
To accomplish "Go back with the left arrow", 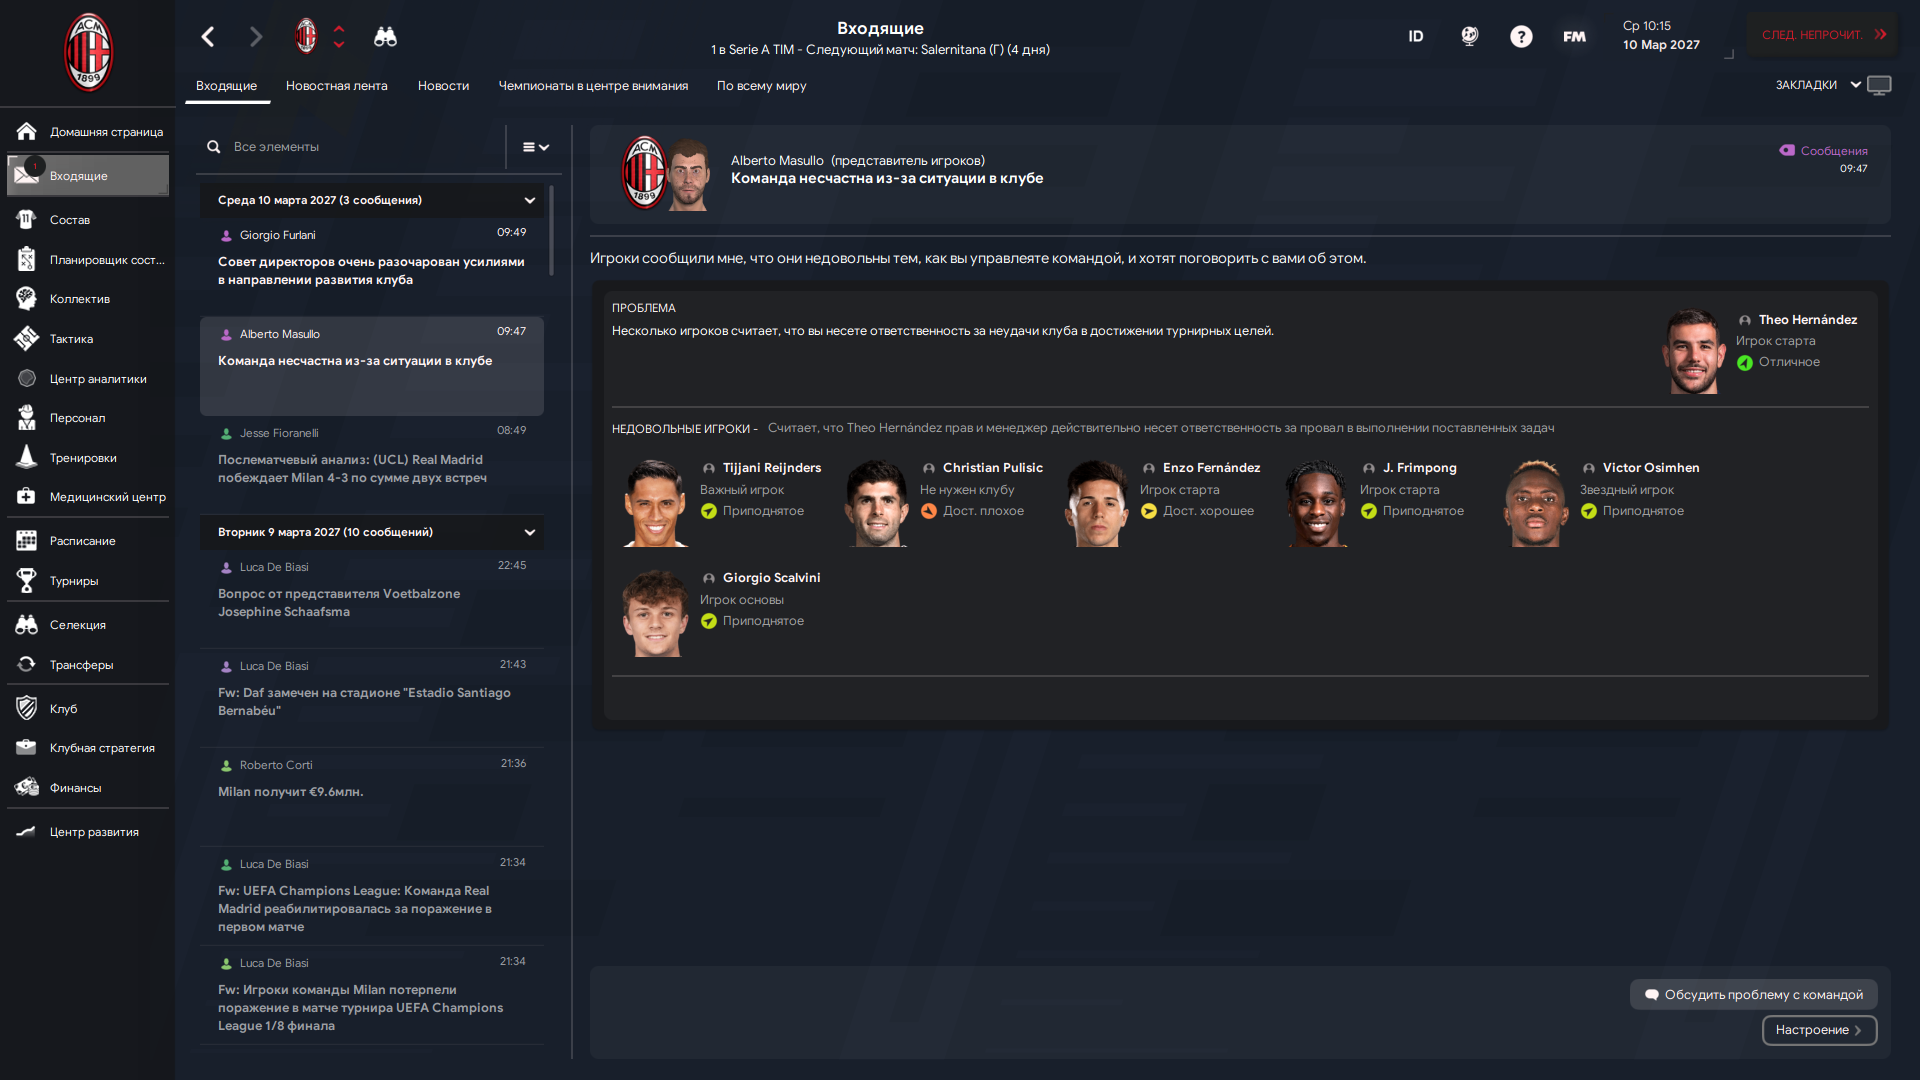I will pyautogui.click(x=208, y=37).
